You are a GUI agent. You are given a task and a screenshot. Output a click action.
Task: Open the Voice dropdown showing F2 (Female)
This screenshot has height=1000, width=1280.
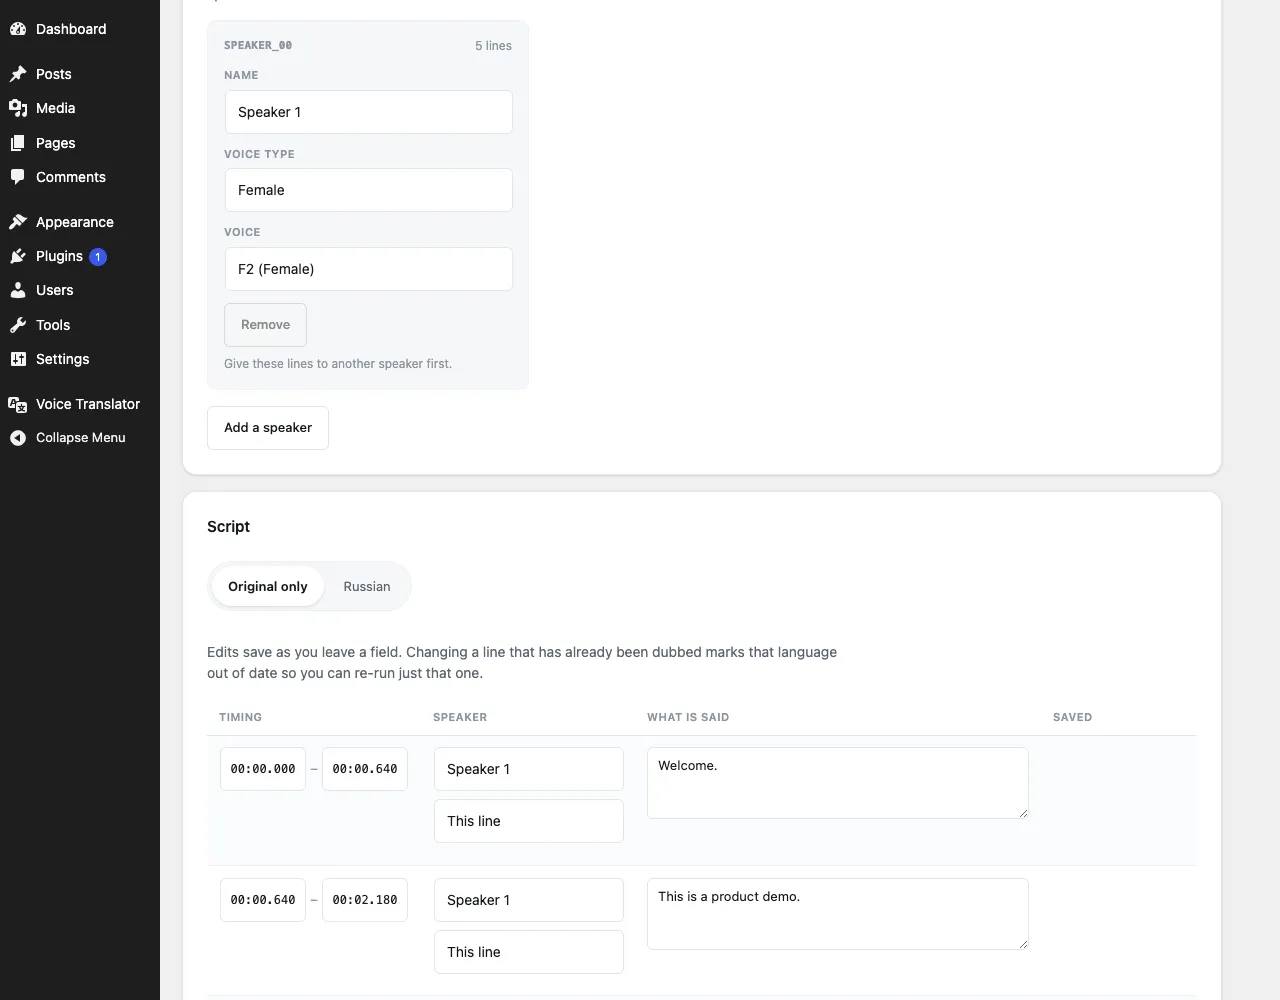[369, 269]
